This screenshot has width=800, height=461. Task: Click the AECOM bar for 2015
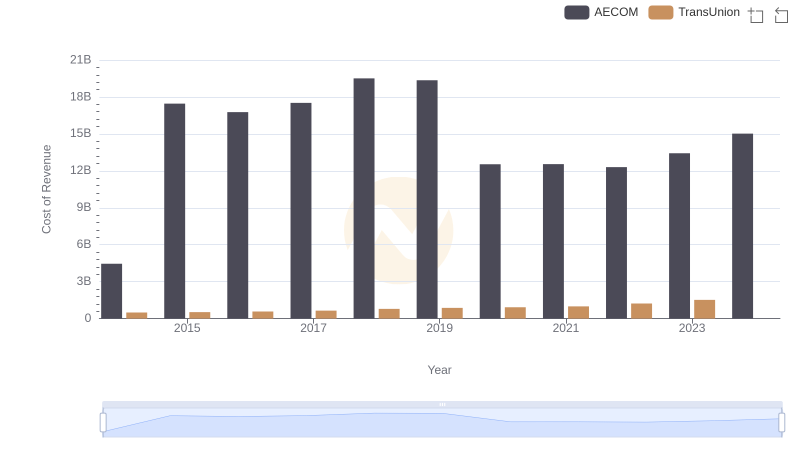[x=174, y=211]
